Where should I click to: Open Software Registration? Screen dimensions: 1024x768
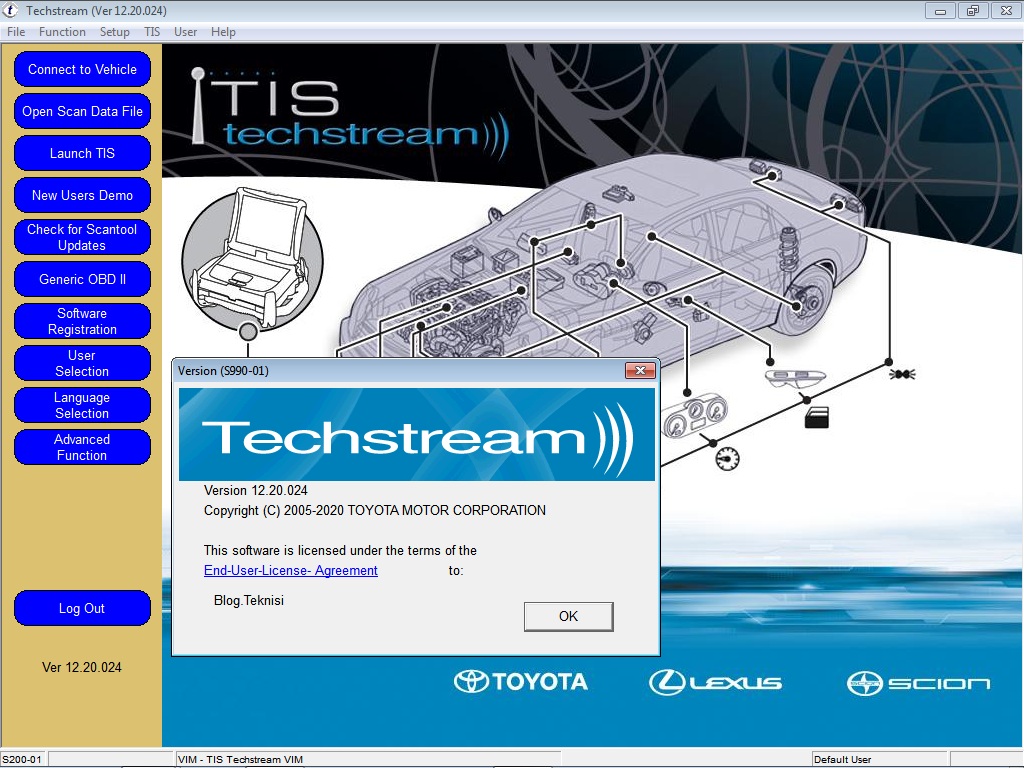pyautogui.click(x=82, y=321)
